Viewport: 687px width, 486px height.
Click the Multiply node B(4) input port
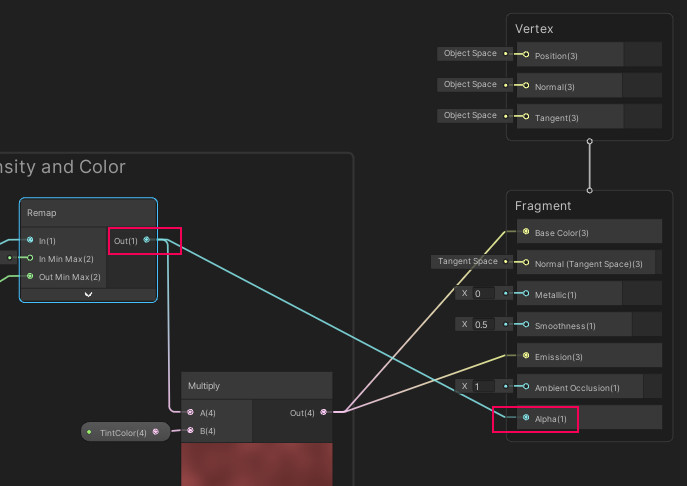[x=190, y=431]
